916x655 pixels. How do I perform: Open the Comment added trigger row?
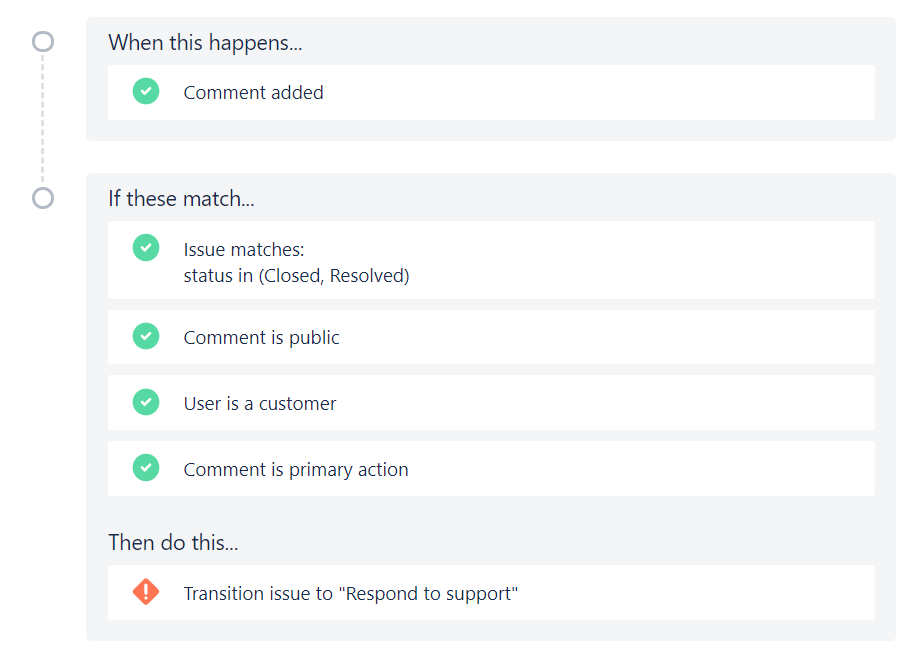(491, 92)
